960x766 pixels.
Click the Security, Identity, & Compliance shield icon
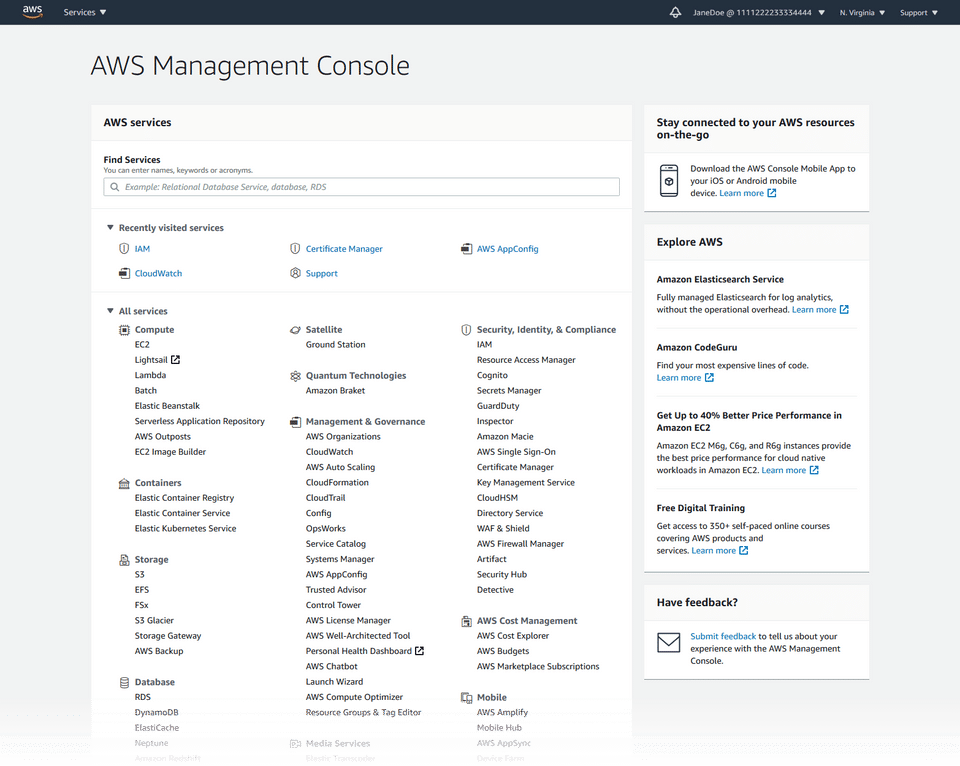coord(466,330)
